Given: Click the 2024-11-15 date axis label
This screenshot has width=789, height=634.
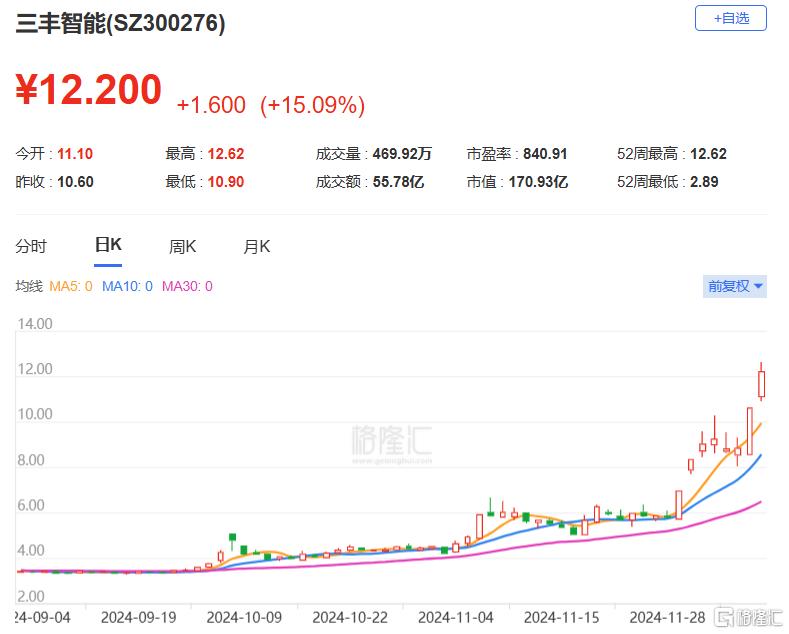Looking at the screenshot, I should (562, 617).
